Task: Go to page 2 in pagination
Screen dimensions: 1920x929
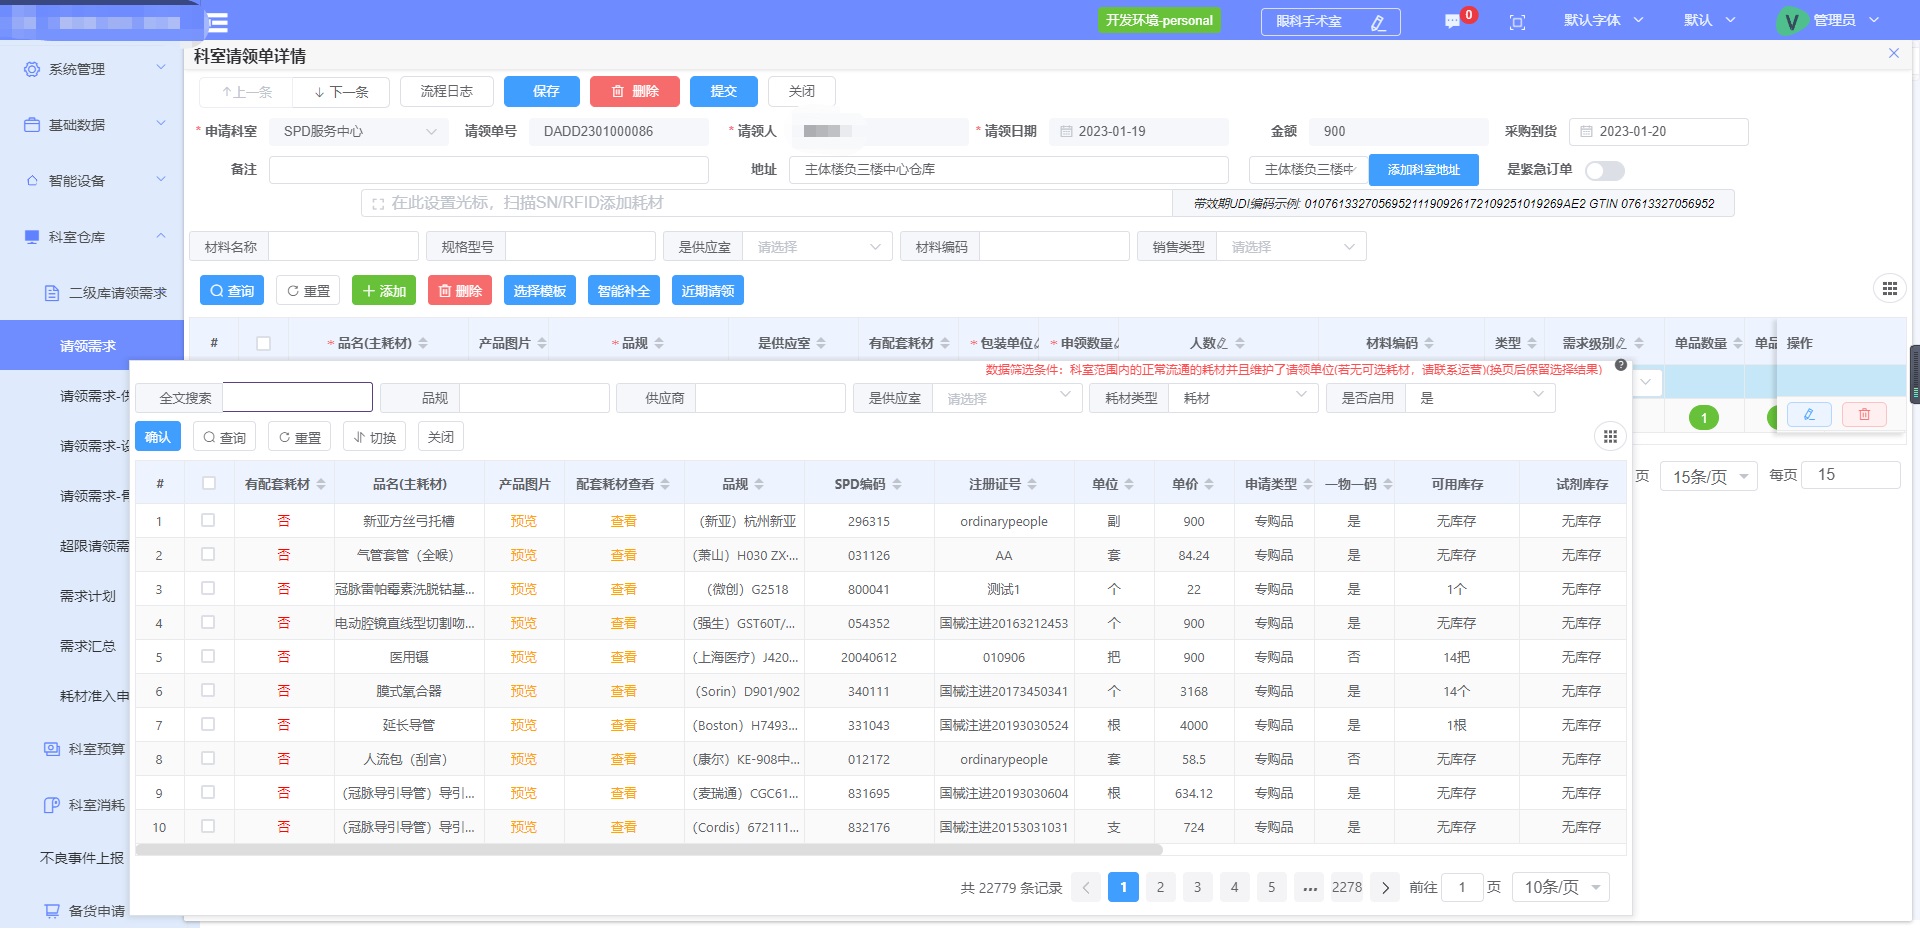Action: [1160, 887]
